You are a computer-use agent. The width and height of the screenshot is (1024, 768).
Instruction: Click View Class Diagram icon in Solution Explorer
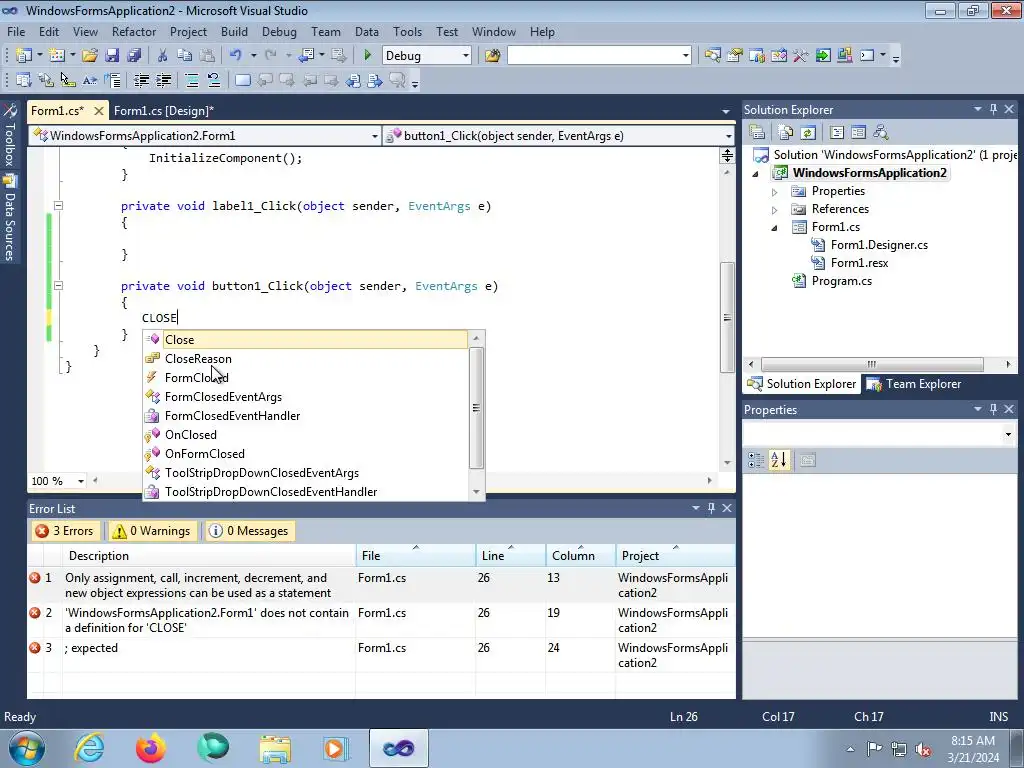coord(881,133)
